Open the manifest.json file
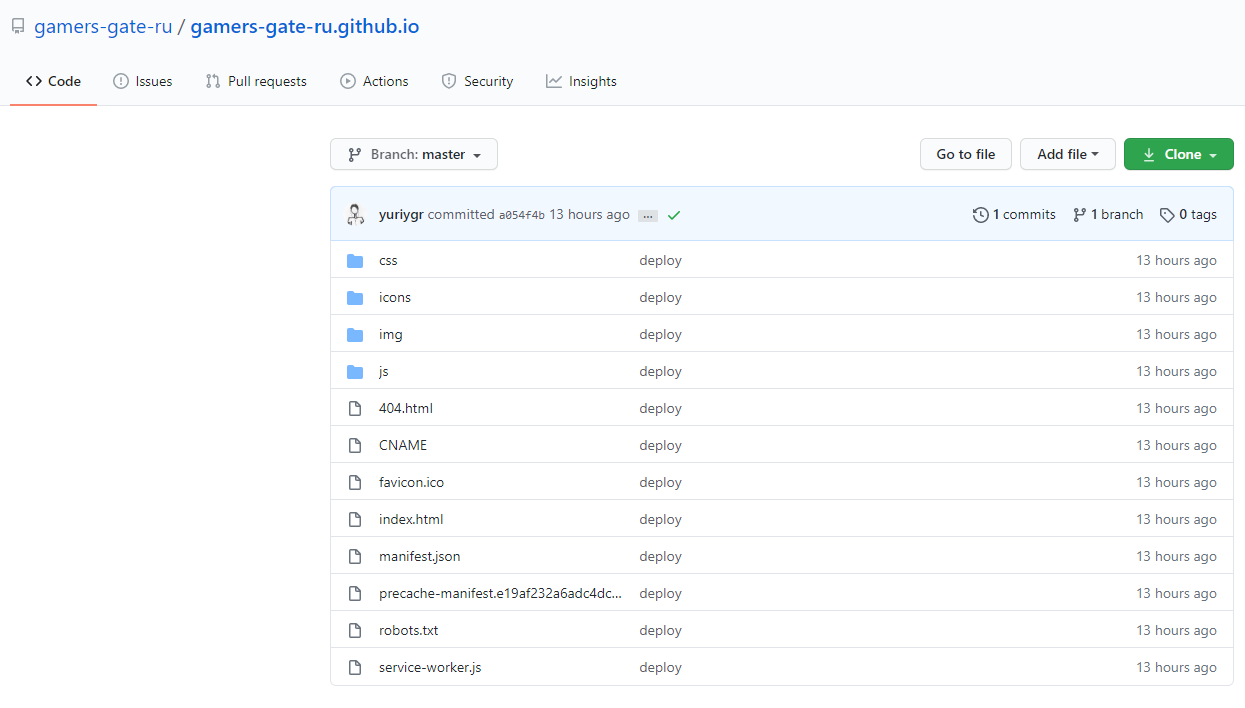 tap(420, 557)
